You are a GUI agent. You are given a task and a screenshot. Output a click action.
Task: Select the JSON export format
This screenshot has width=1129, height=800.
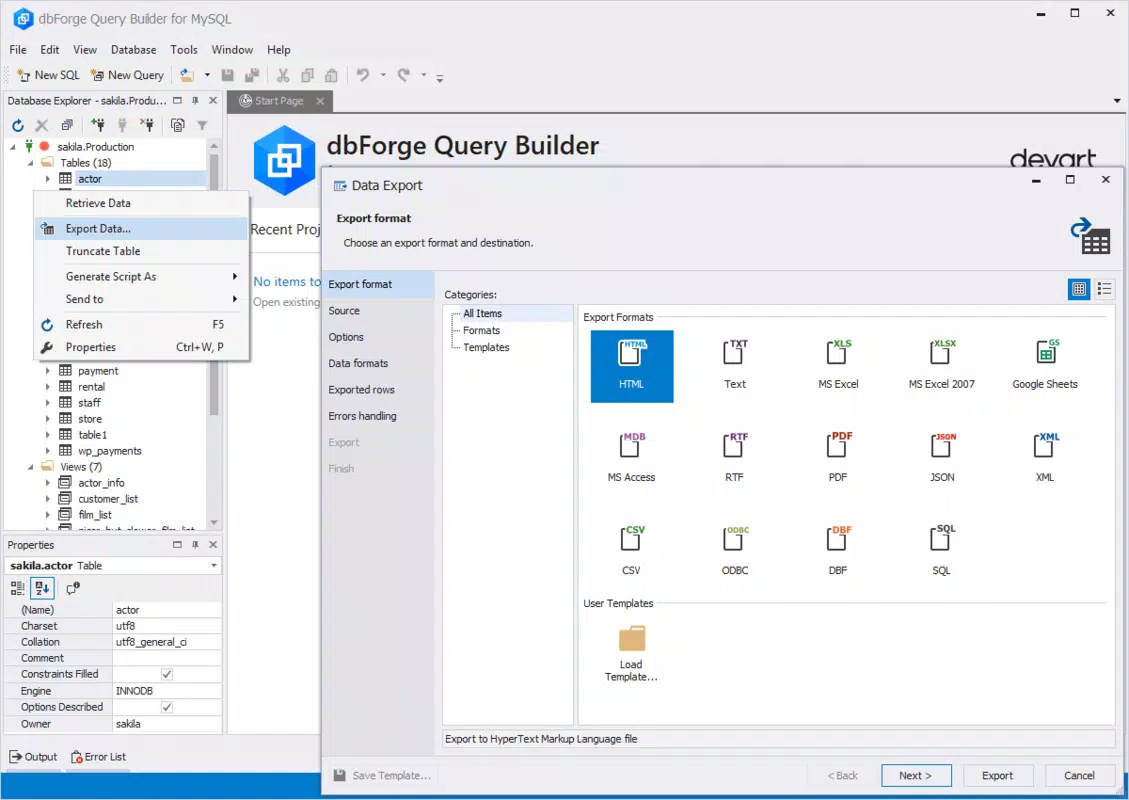(x=941, y=459)
